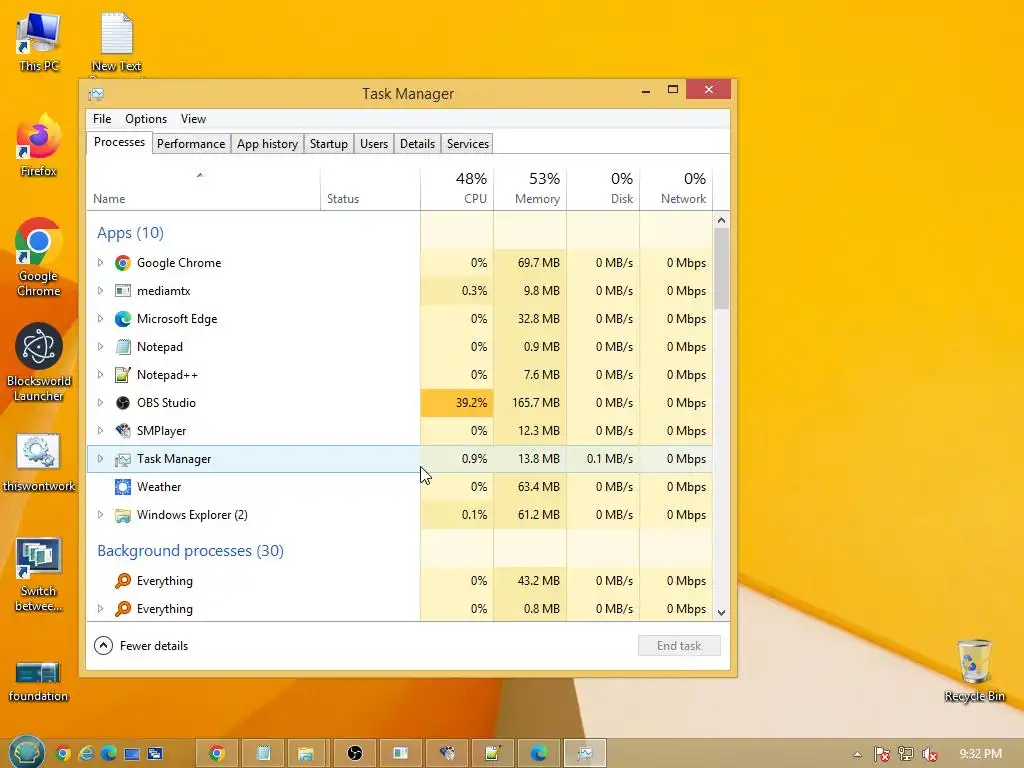1024x768 pixels.
Task: Select the foundation desktop icon
Action: point(39,680)
